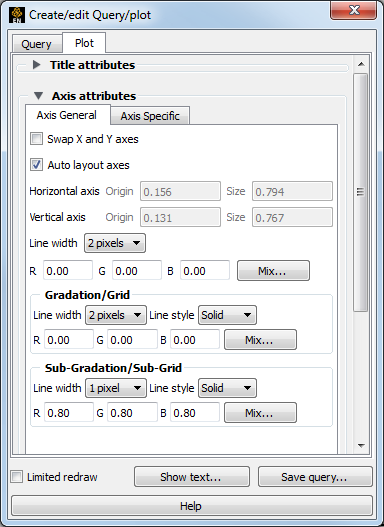Screen dimensions: 384x527
Task: Click Sub-Gradation B value field
Action: click(195, 412)
